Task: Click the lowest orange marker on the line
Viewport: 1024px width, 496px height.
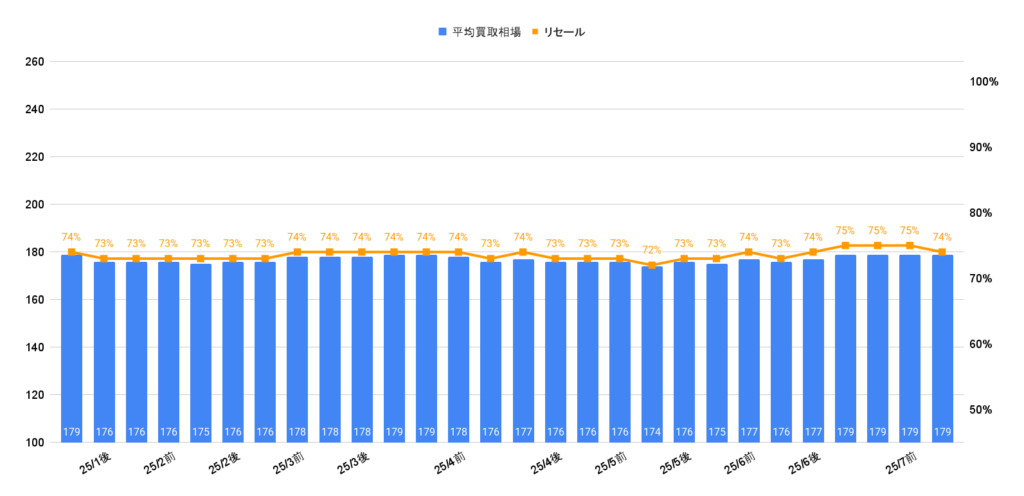Action: coord(652,265)
